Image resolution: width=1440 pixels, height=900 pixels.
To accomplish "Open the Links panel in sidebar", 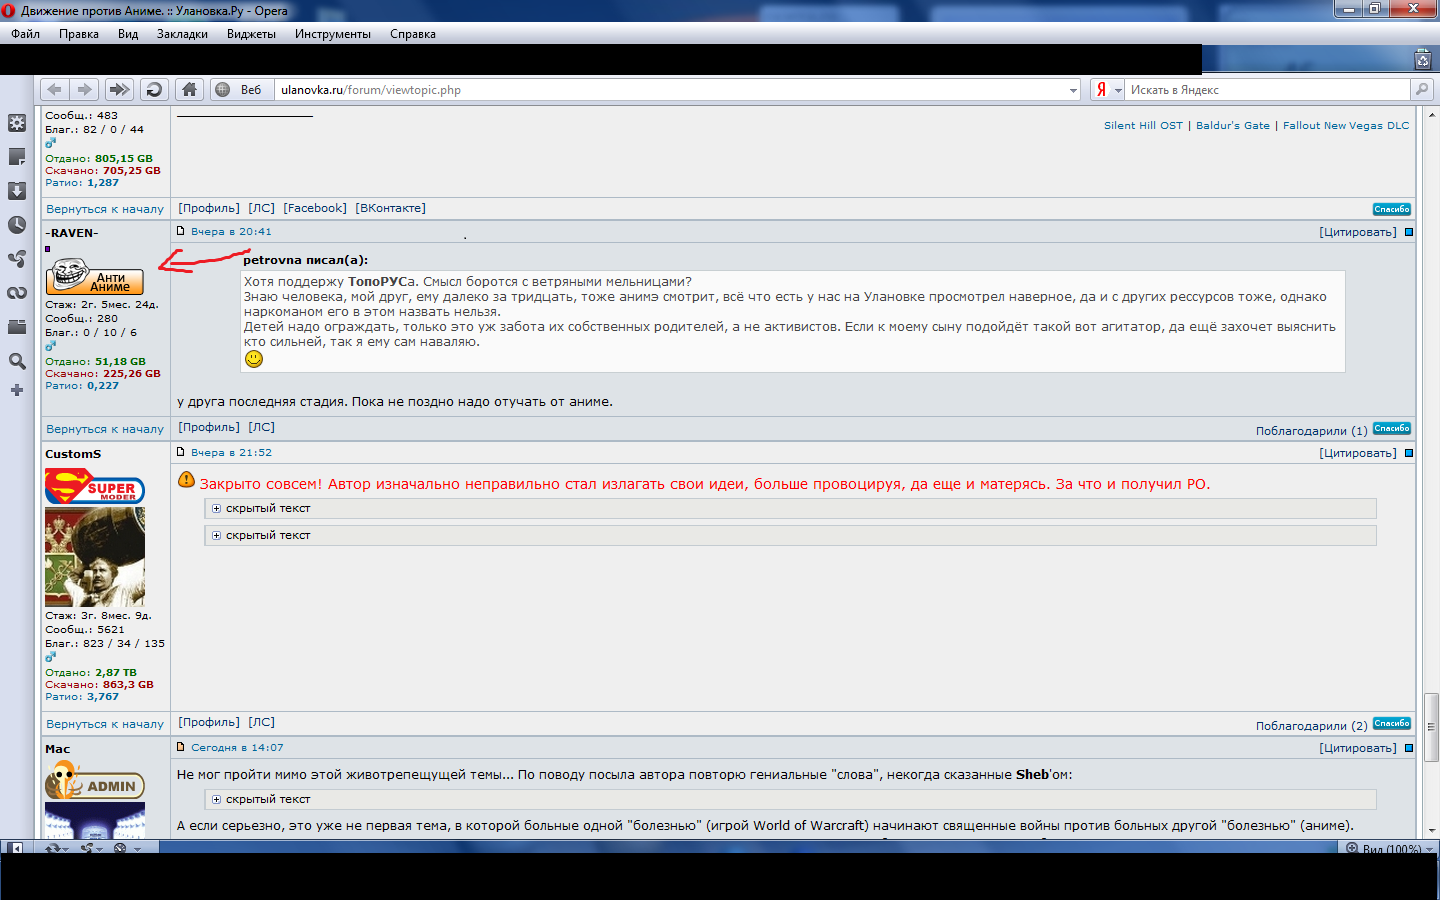I will click(x=17, y=293).
